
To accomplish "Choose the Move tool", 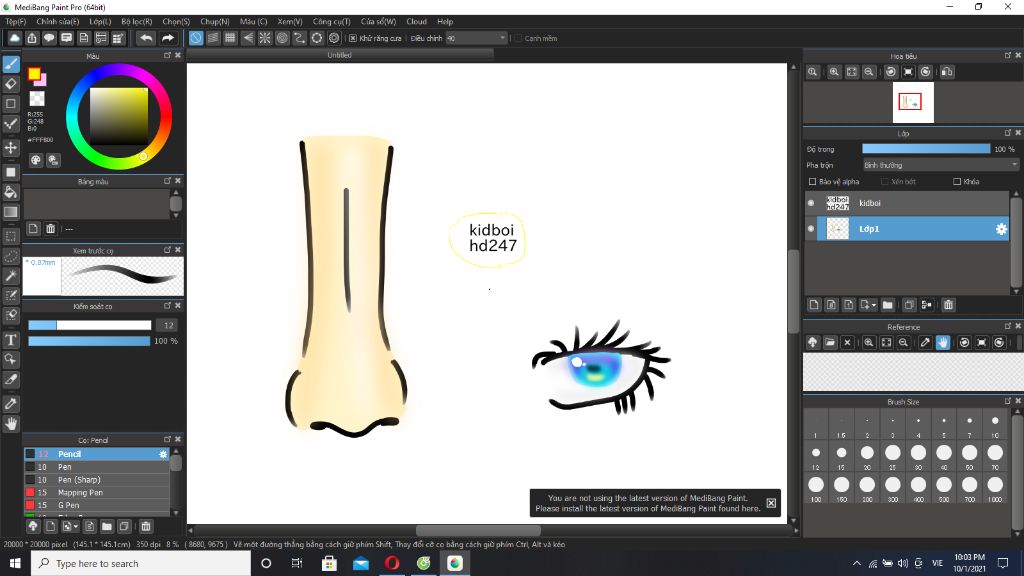I will pos(11,148).
